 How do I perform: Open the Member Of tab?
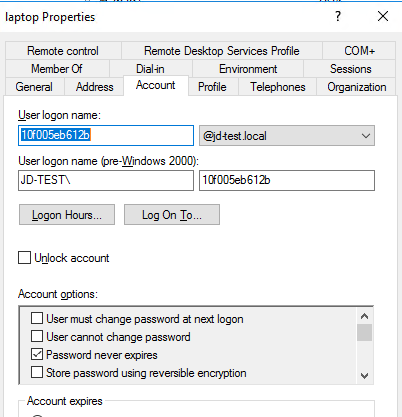pos(57,69)
